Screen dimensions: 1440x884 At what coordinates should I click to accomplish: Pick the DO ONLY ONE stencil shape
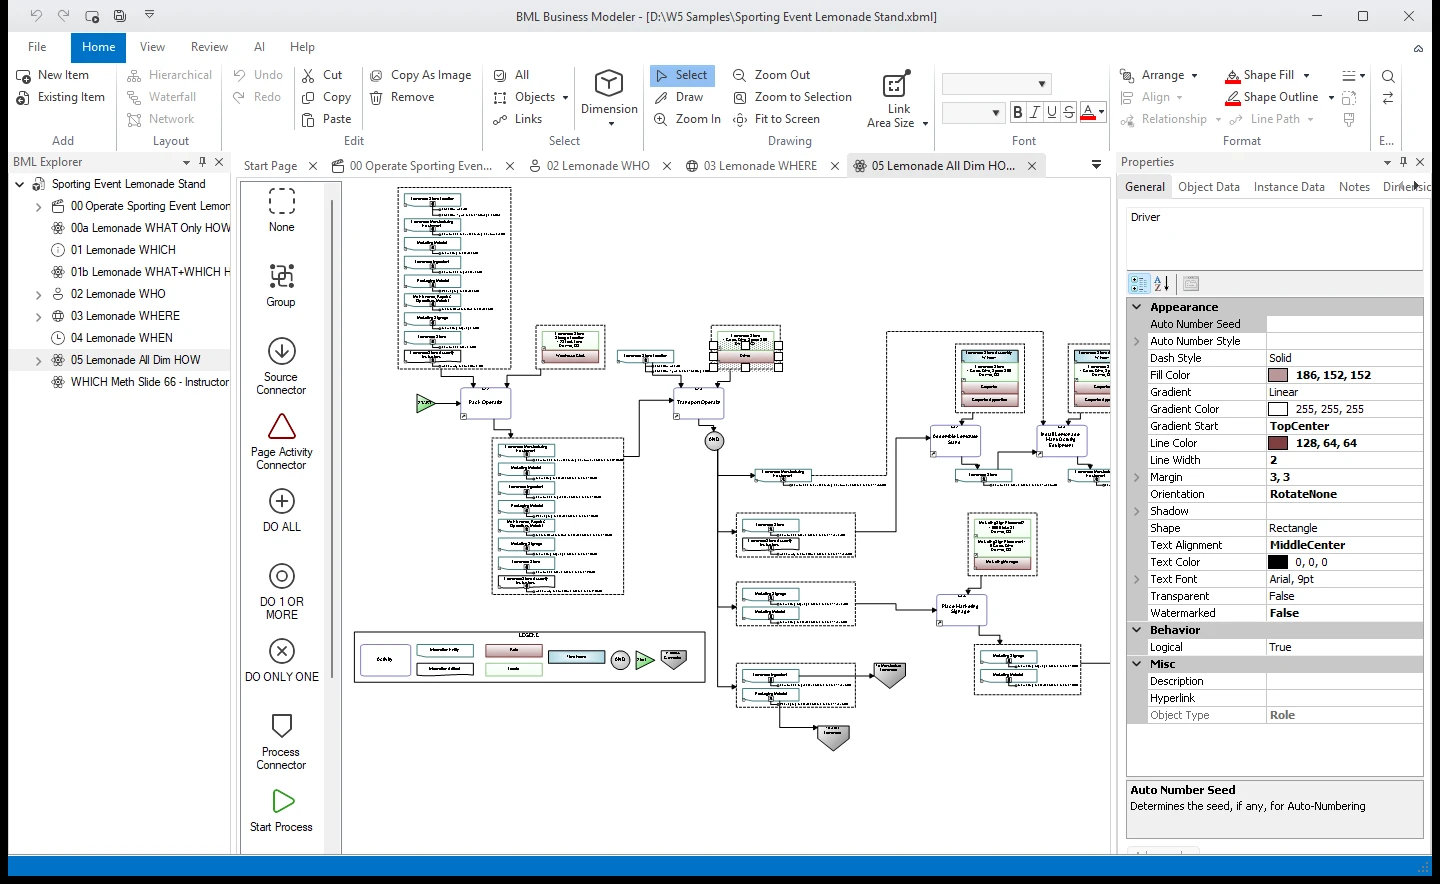[282, 660]
